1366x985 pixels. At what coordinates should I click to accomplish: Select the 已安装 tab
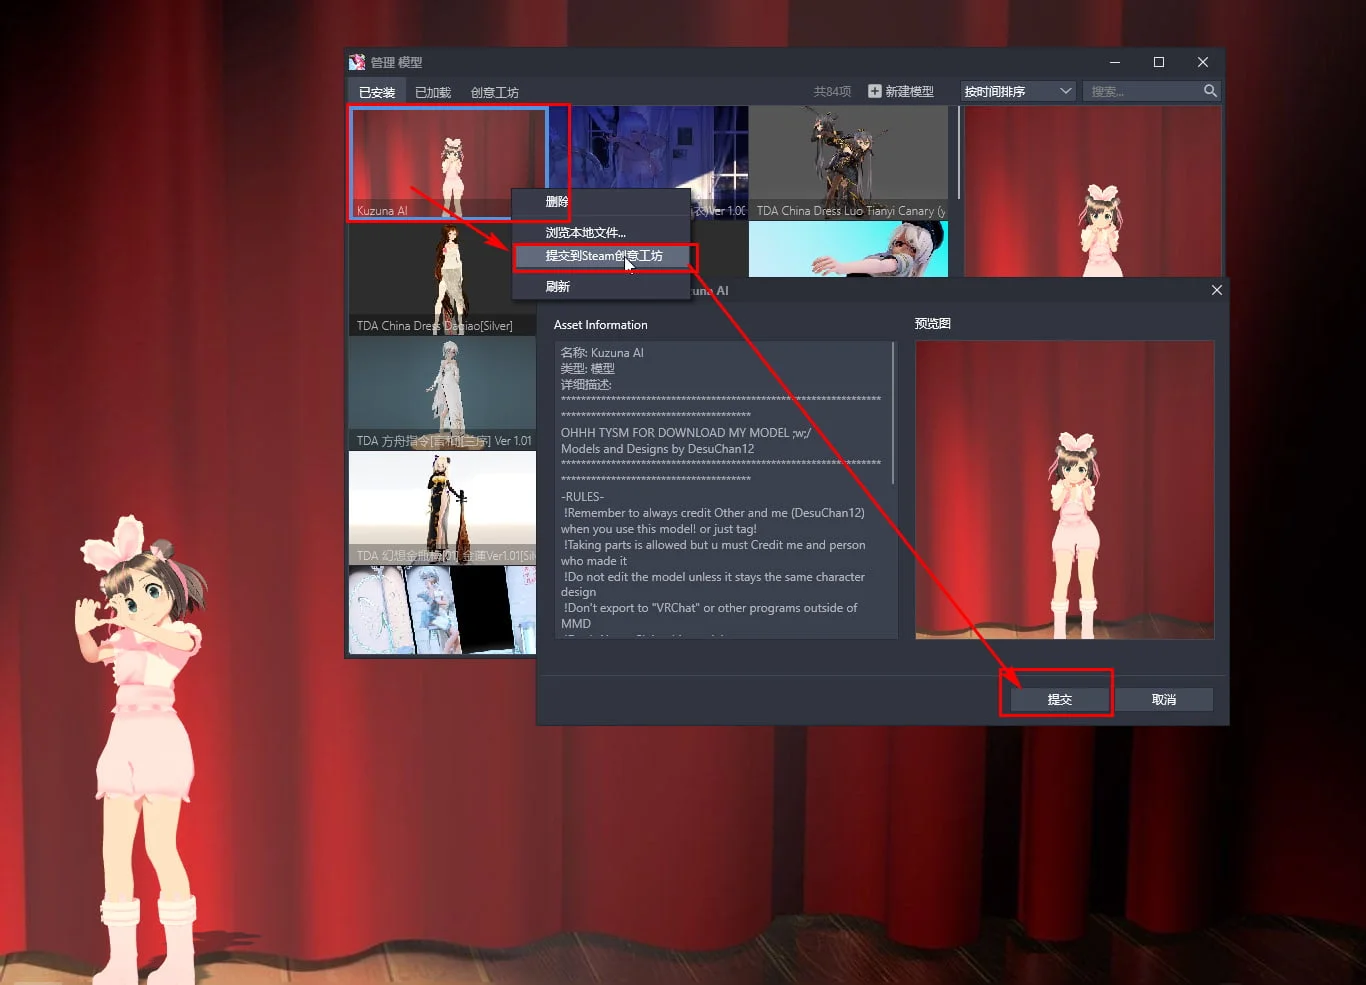point(377,92)
